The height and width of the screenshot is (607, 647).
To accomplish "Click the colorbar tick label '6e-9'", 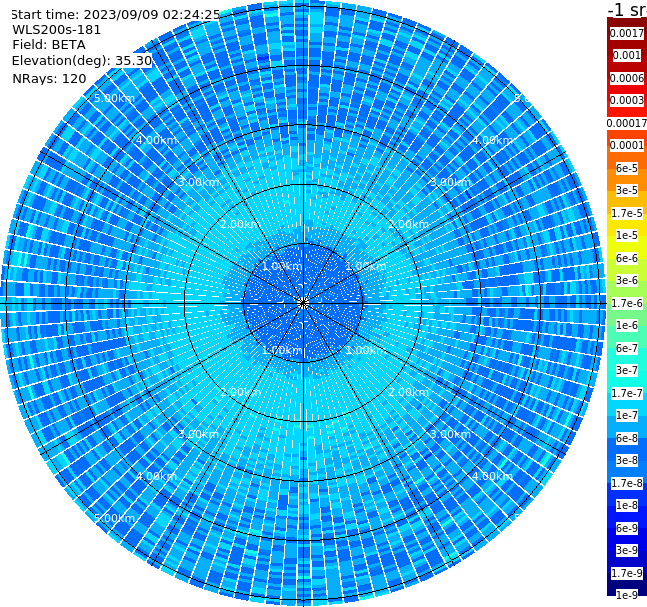I will tap(627, 528).
